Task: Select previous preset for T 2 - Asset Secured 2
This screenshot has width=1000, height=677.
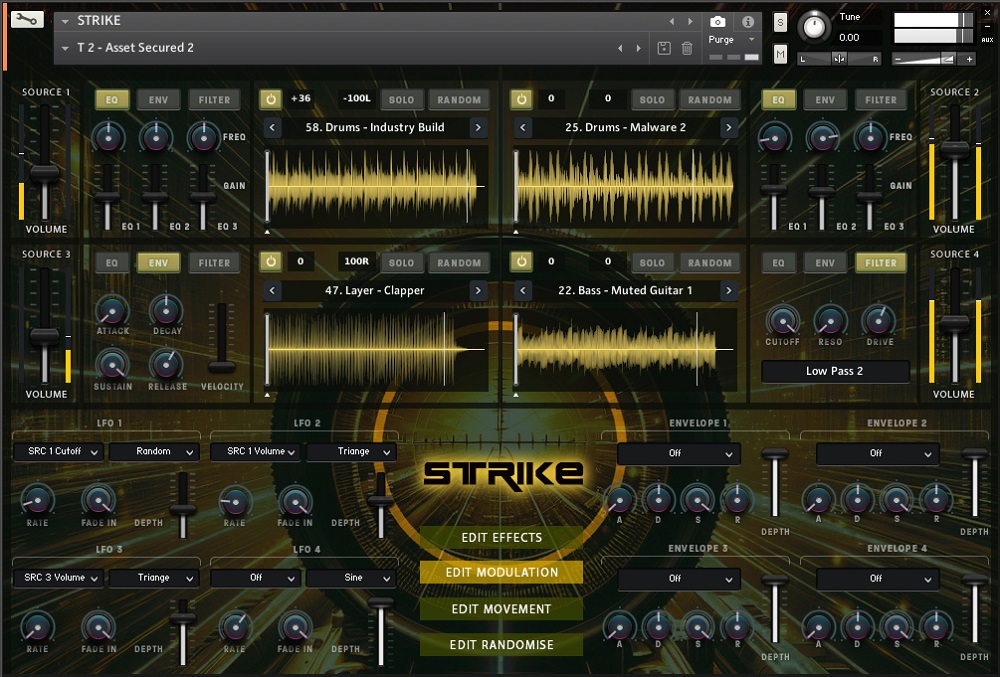Action: (x=620, y=48)
